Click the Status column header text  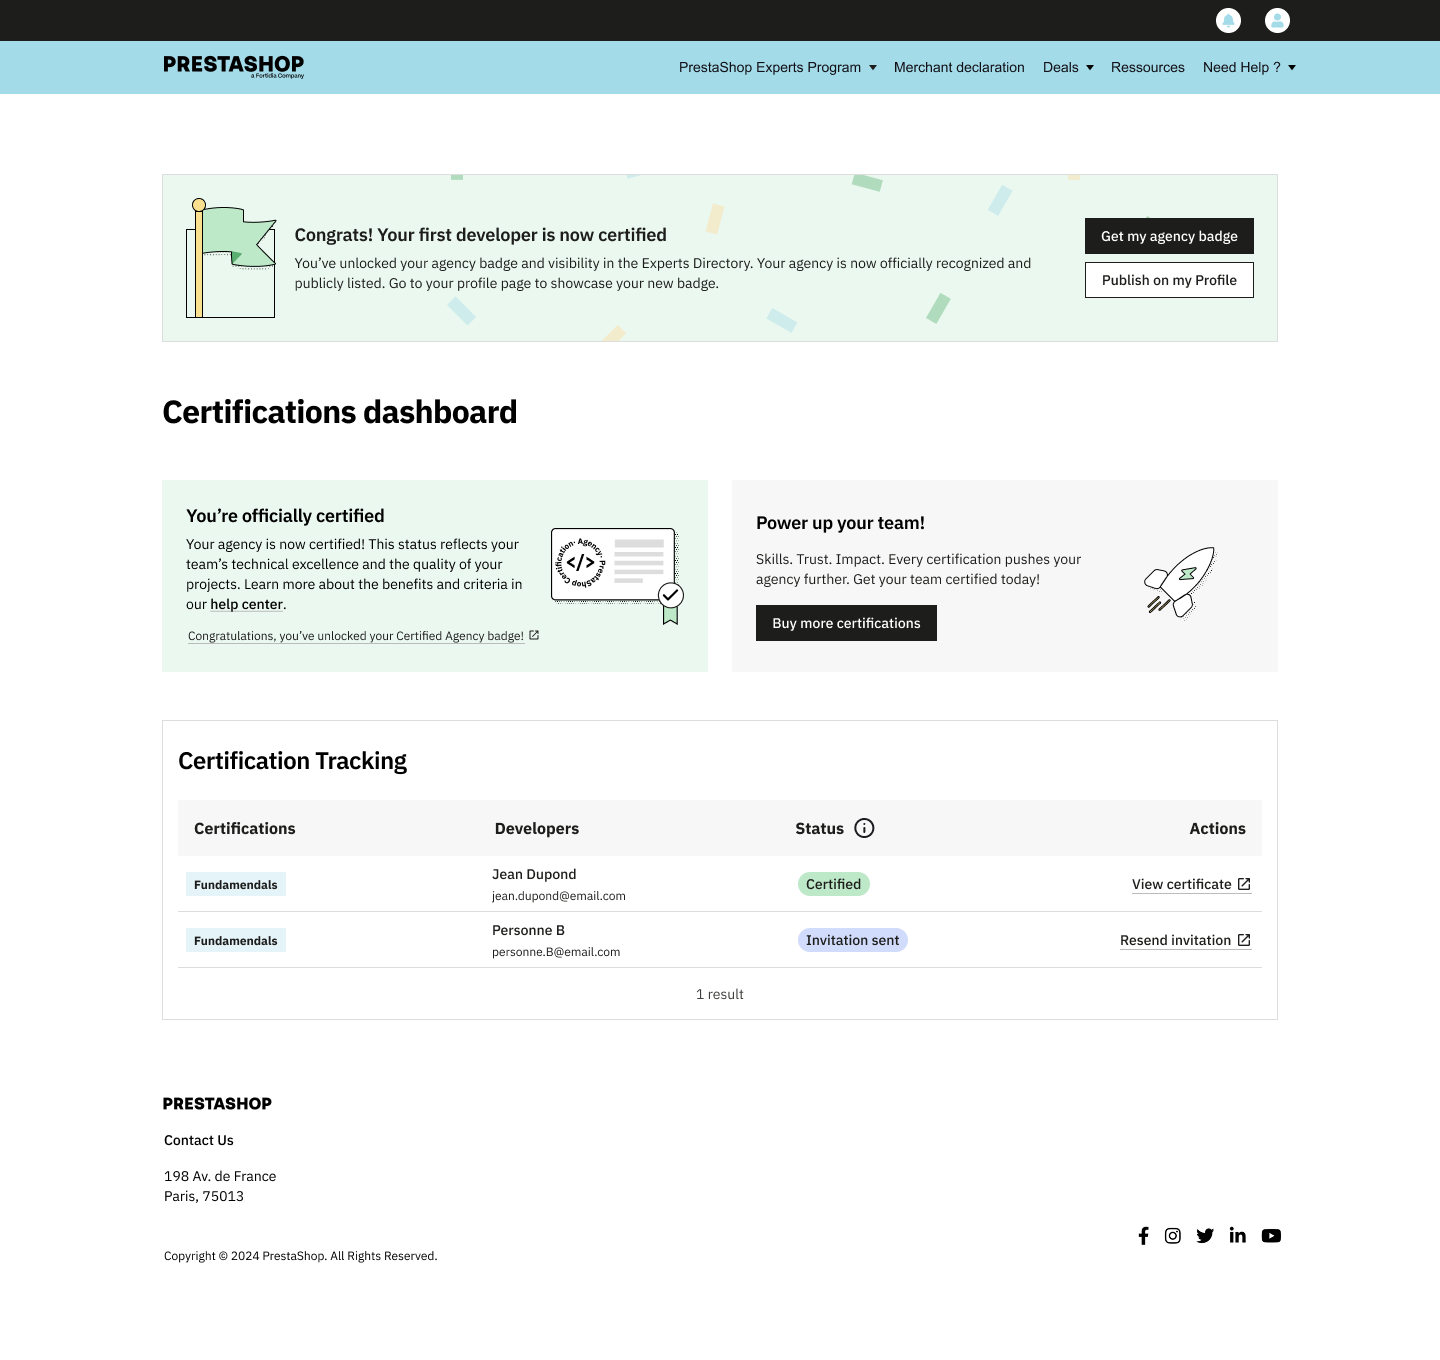820,828
